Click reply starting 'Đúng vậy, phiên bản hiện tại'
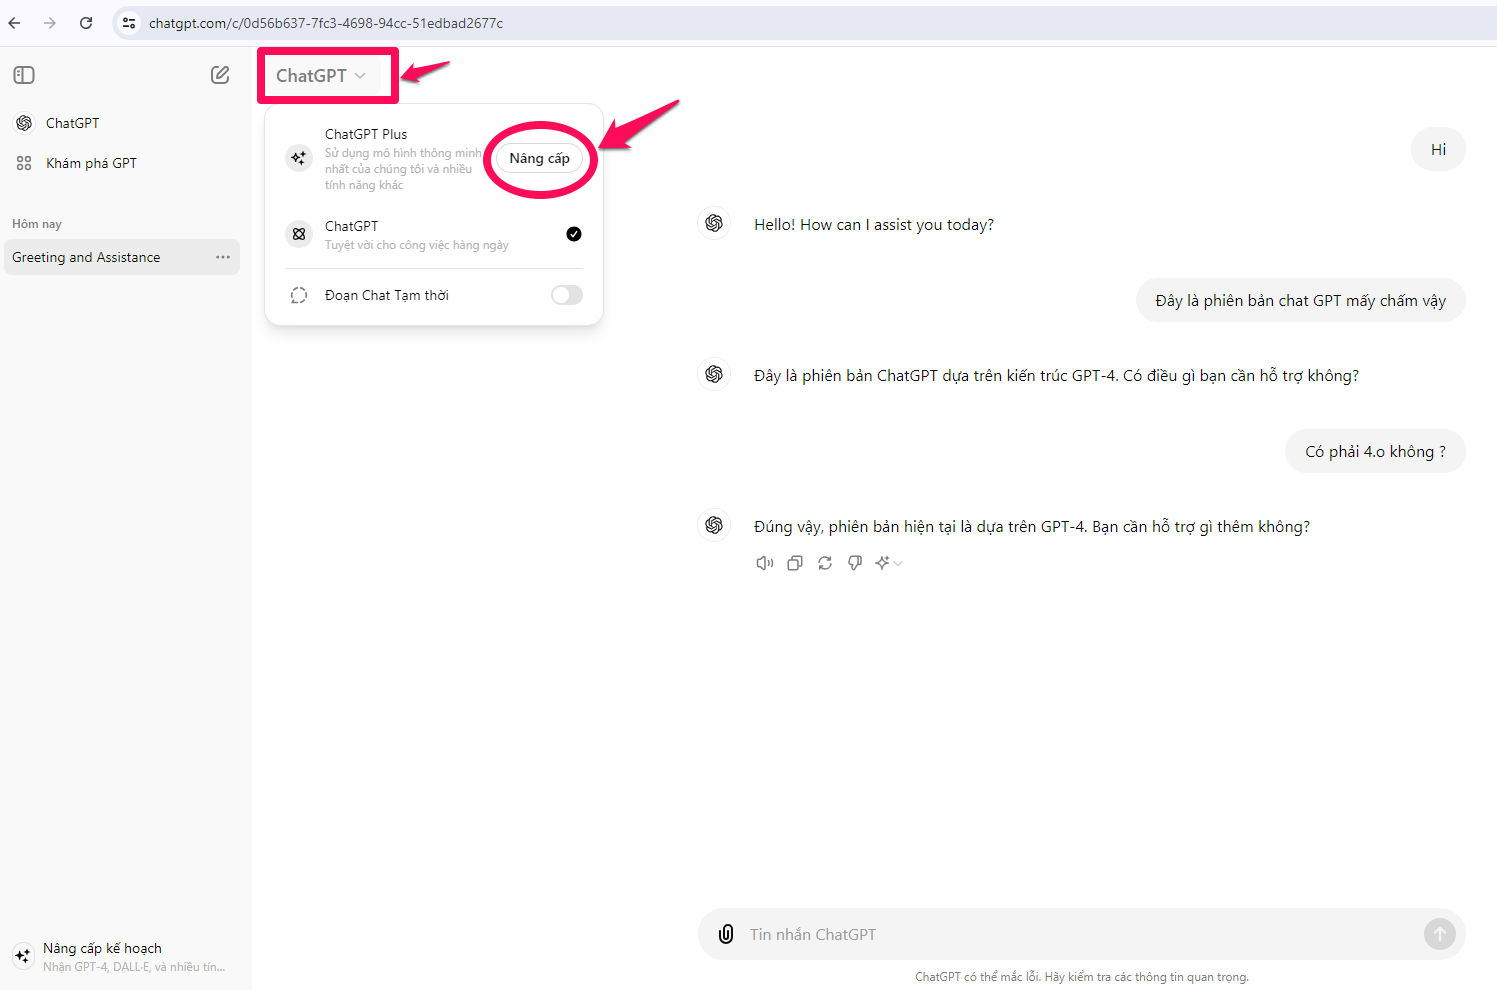The height and width of the screenshot is (990, 1497). click(x=1032, y=526)
